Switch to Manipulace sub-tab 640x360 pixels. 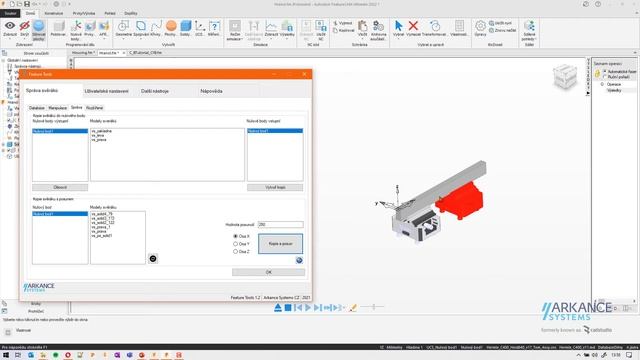pos(58,108)
